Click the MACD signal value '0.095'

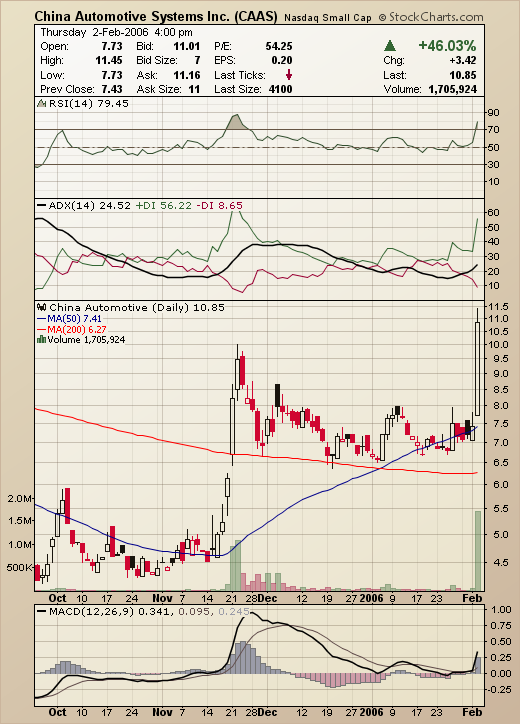194,612
